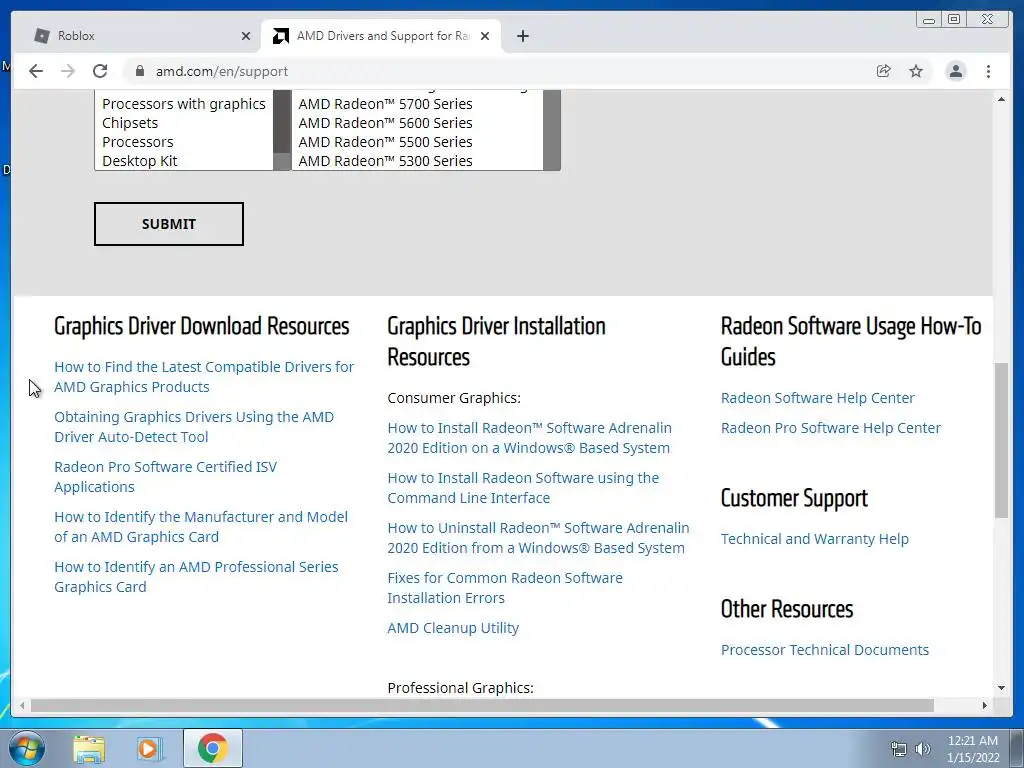Click the page vertical scrollbar thumb
The width and height of the screenshot is (1024, 768).
(1001, 440)
